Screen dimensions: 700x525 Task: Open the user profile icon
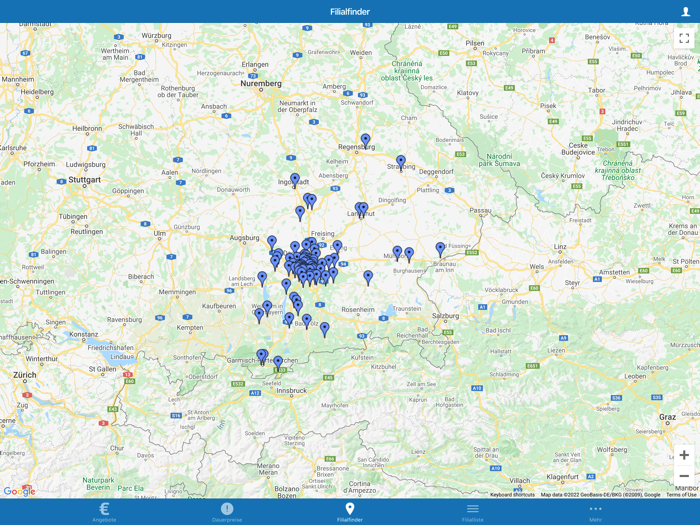coord(685,12)
